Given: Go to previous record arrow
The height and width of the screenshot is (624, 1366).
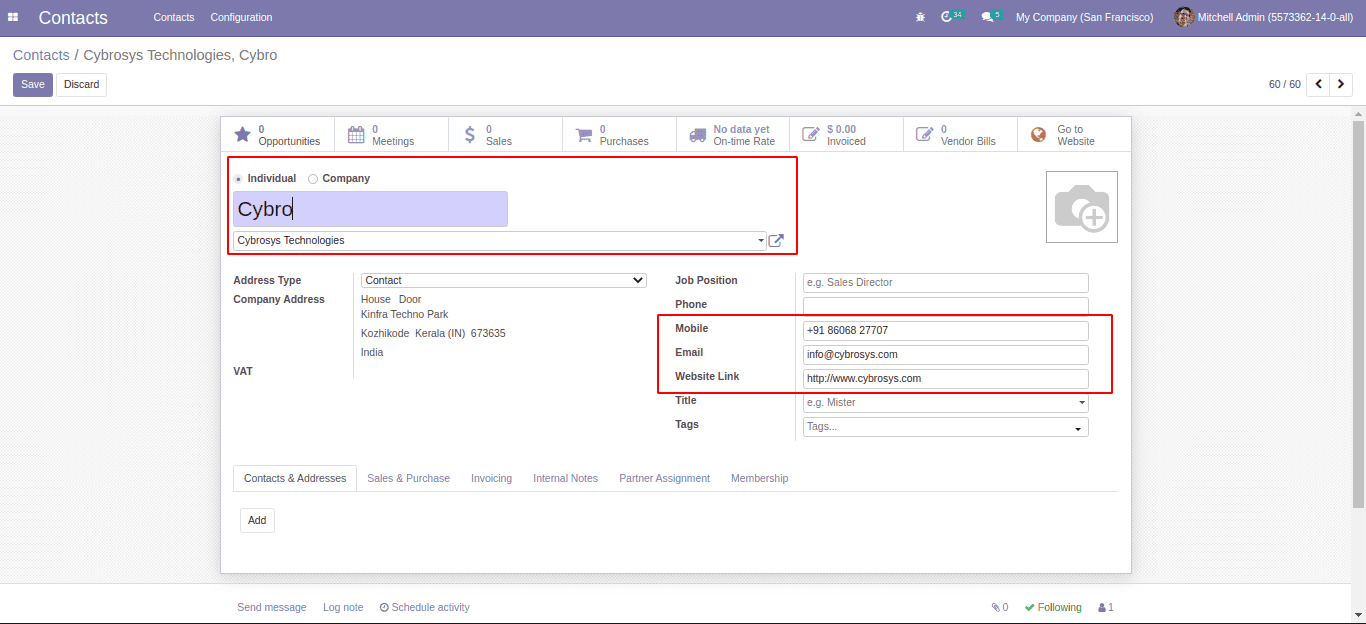Looking at the screenshot, I should (1319, 84).
